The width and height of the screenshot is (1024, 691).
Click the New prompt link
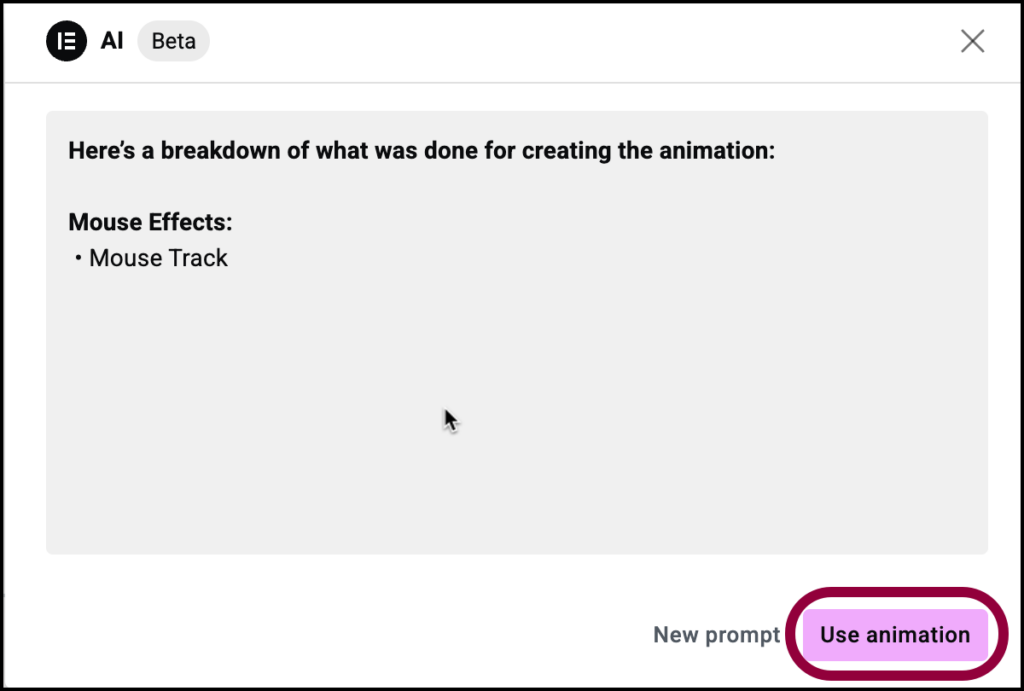717,635
